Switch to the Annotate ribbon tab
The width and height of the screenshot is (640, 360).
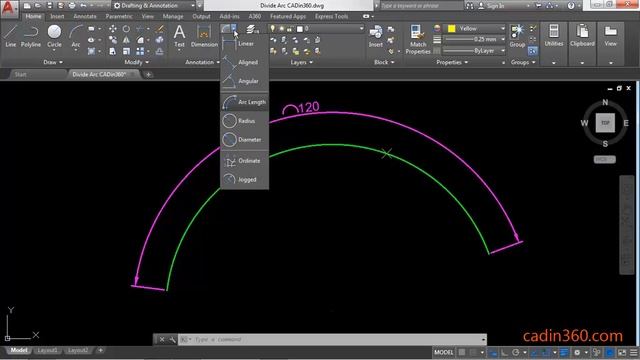coord(85,16)
